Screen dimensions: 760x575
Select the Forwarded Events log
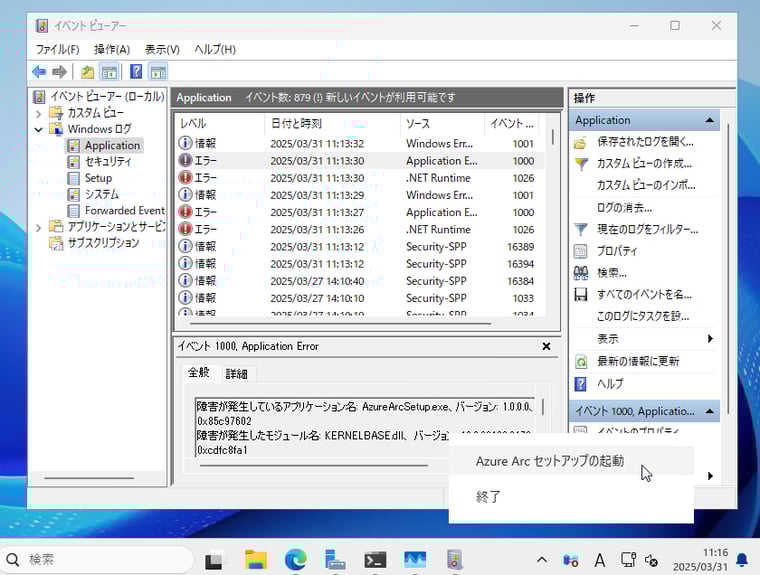point(116,210)
